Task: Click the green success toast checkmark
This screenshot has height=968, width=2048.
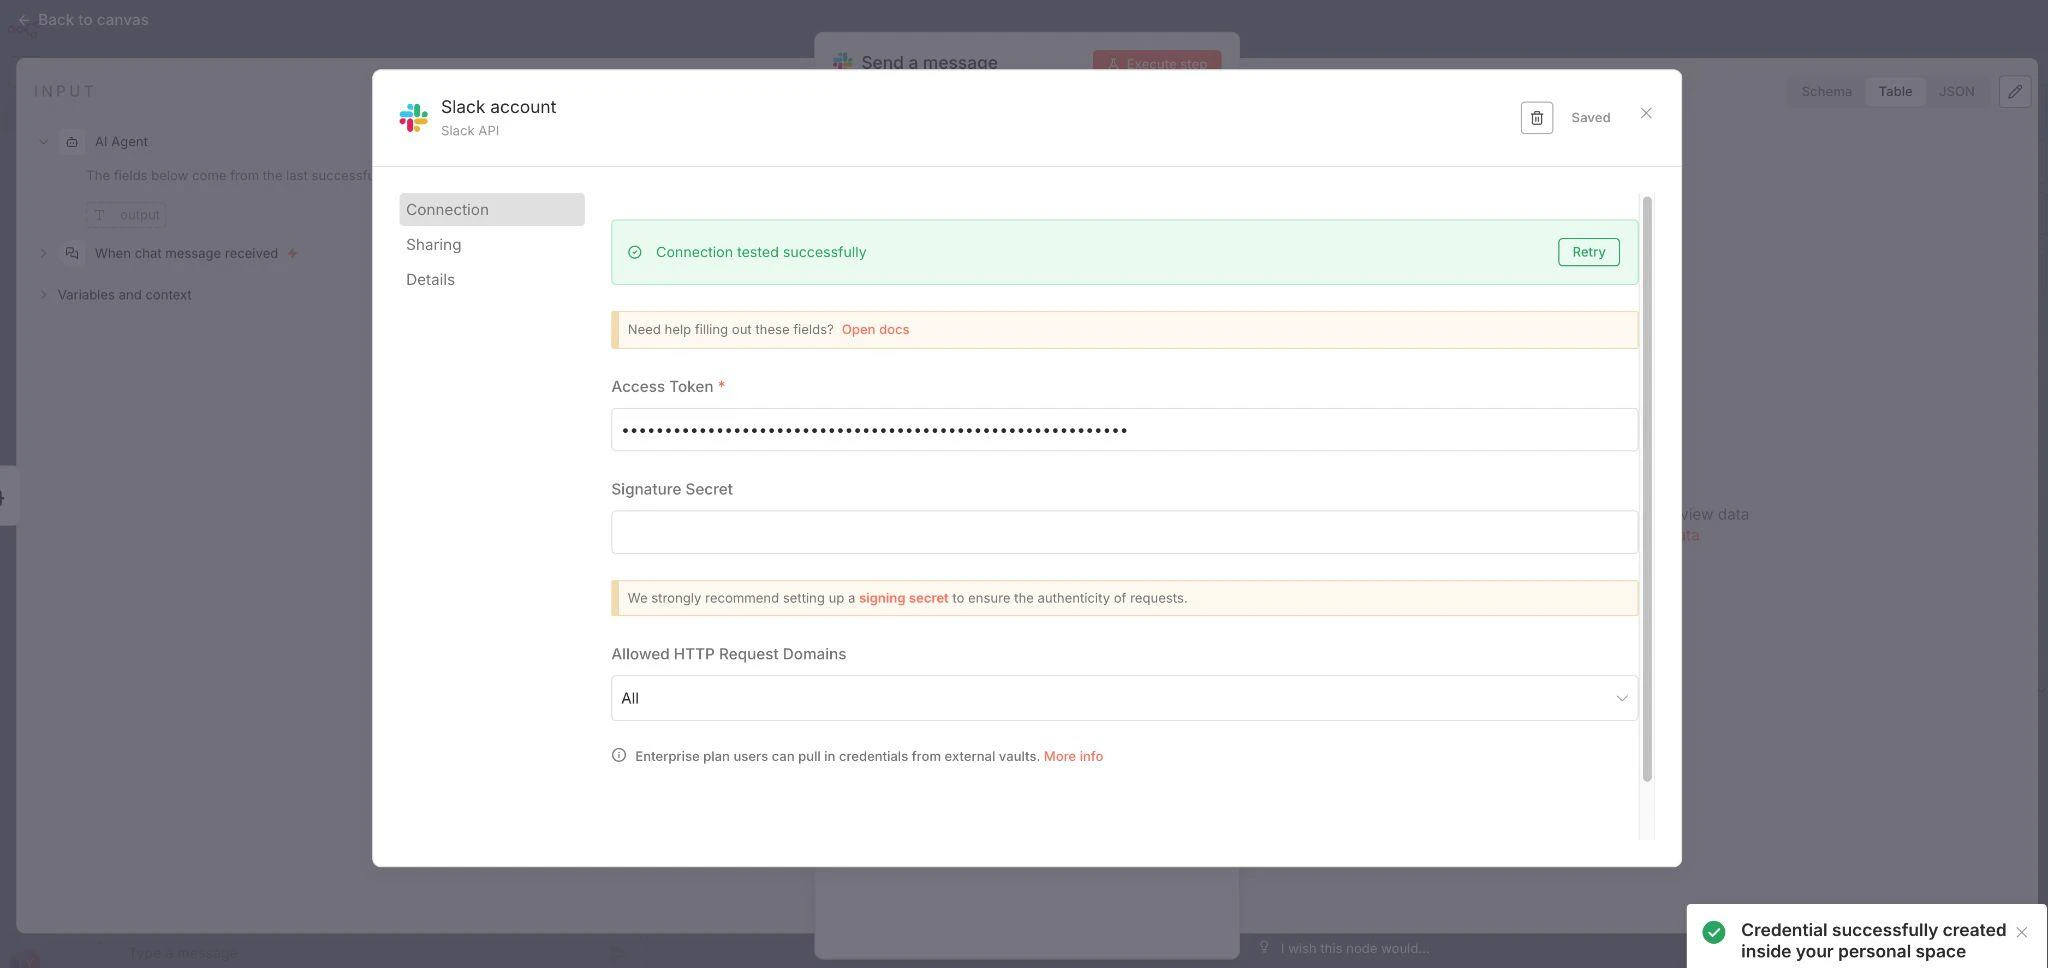Action: tap(1714, 932)
